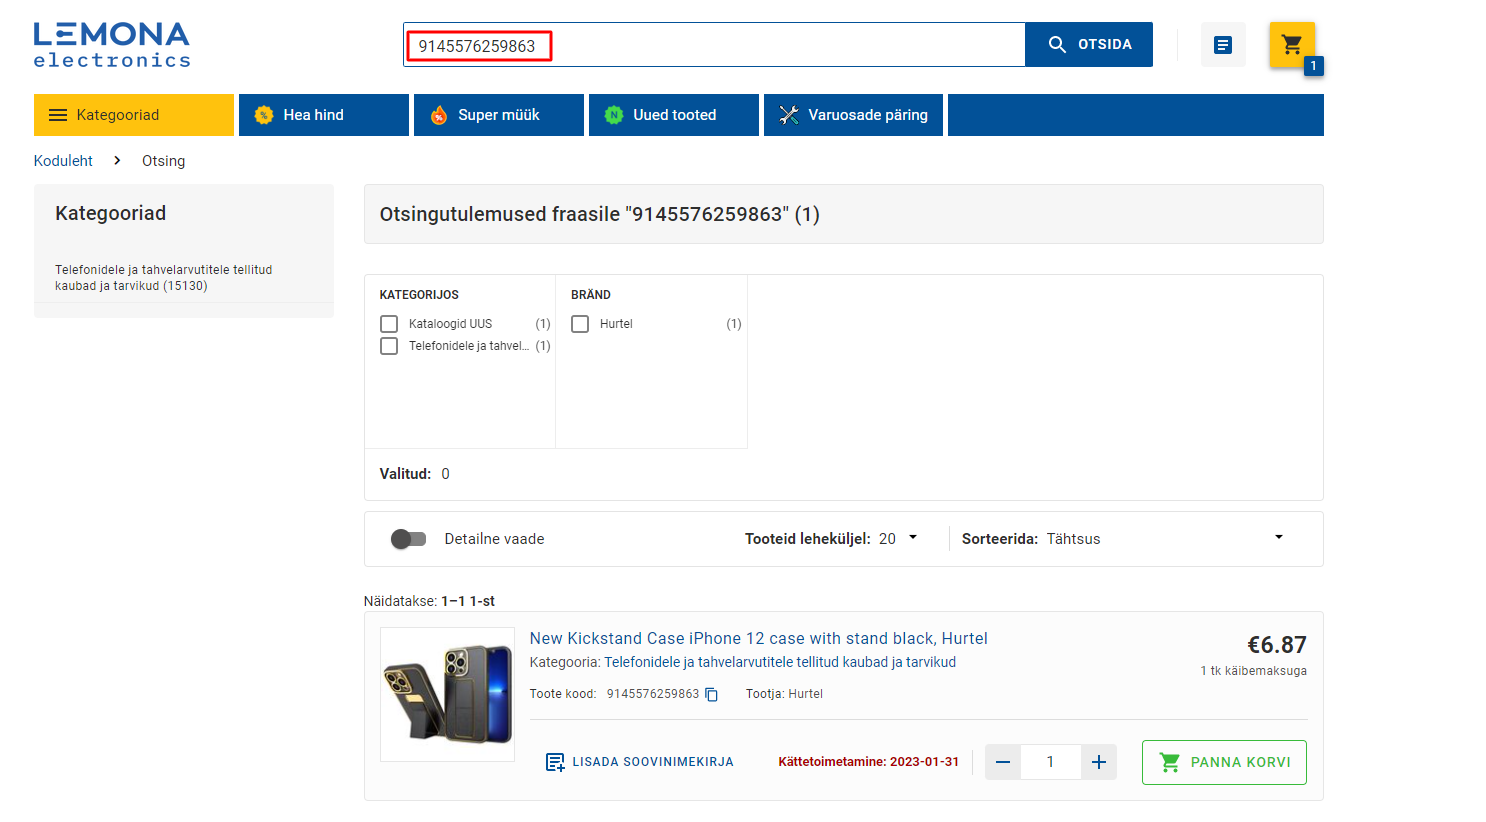Go to Koduleht breadcrumb link
Viewport: 1486px width, 822px height.
click(x=63, y=161)
